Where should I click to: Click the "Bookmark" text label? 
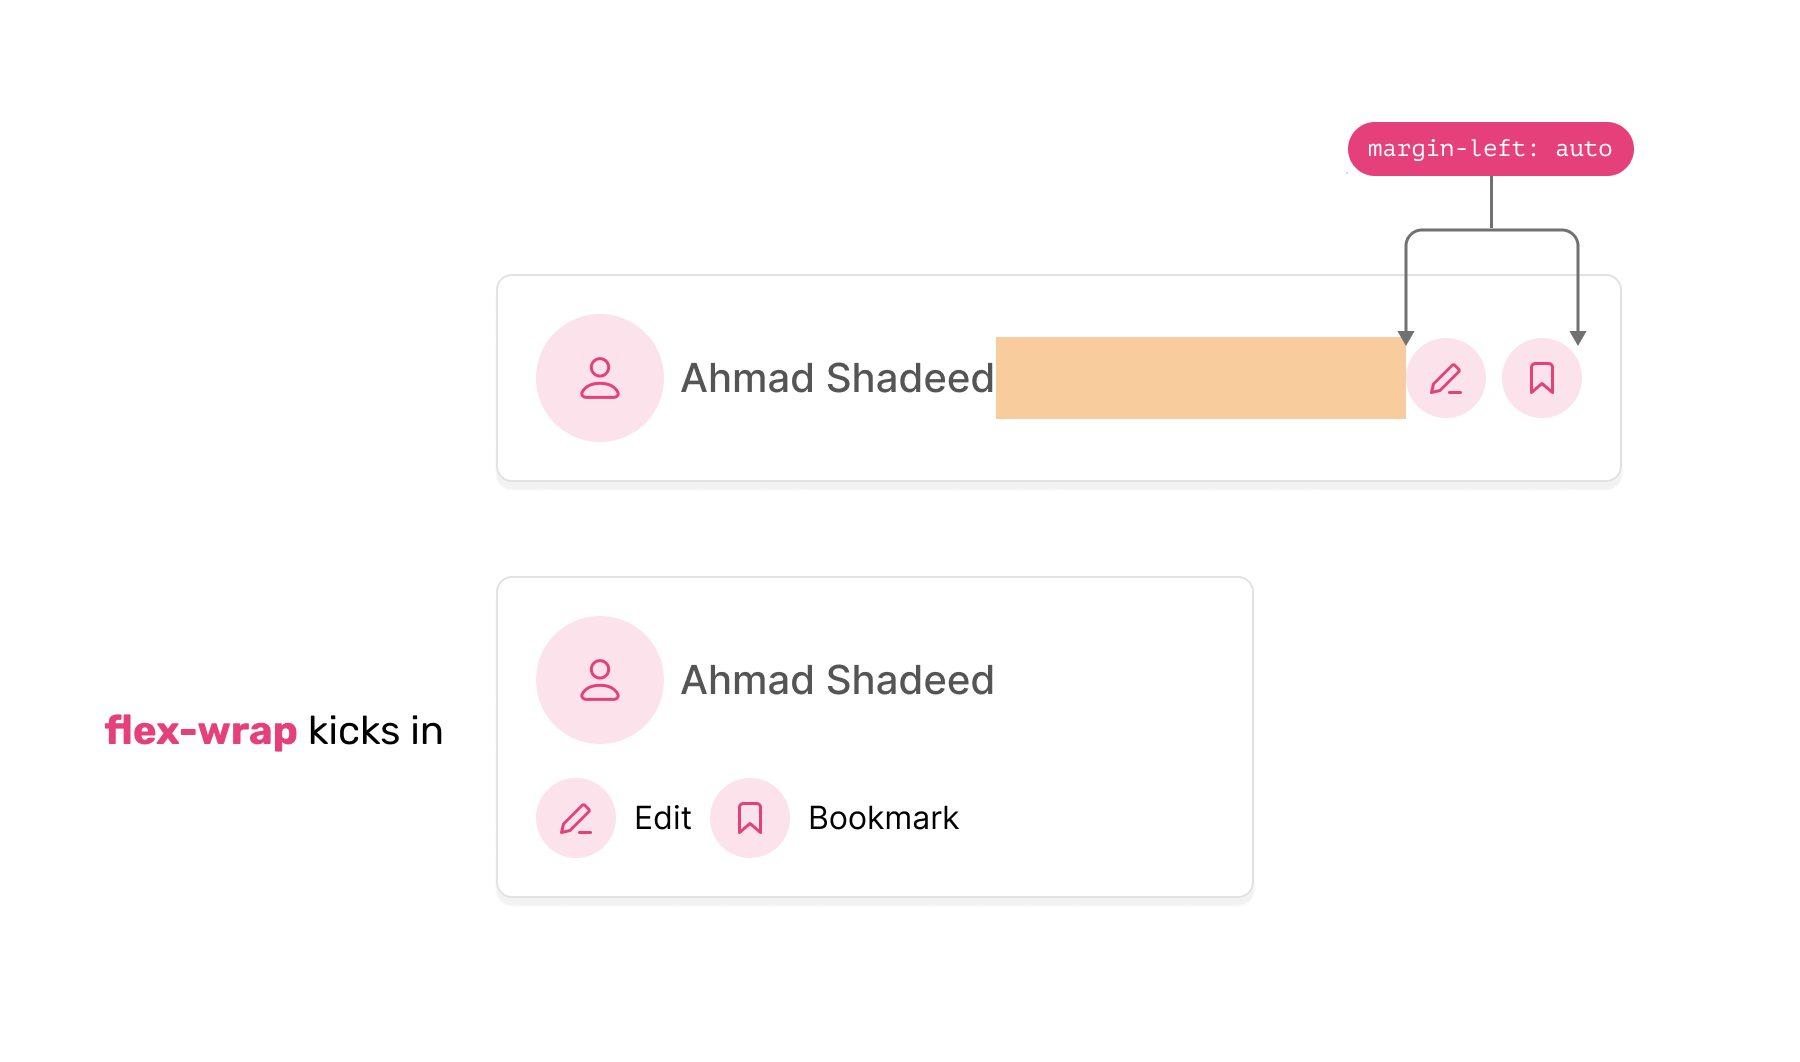pyautogui.click(x=883, y=818)
